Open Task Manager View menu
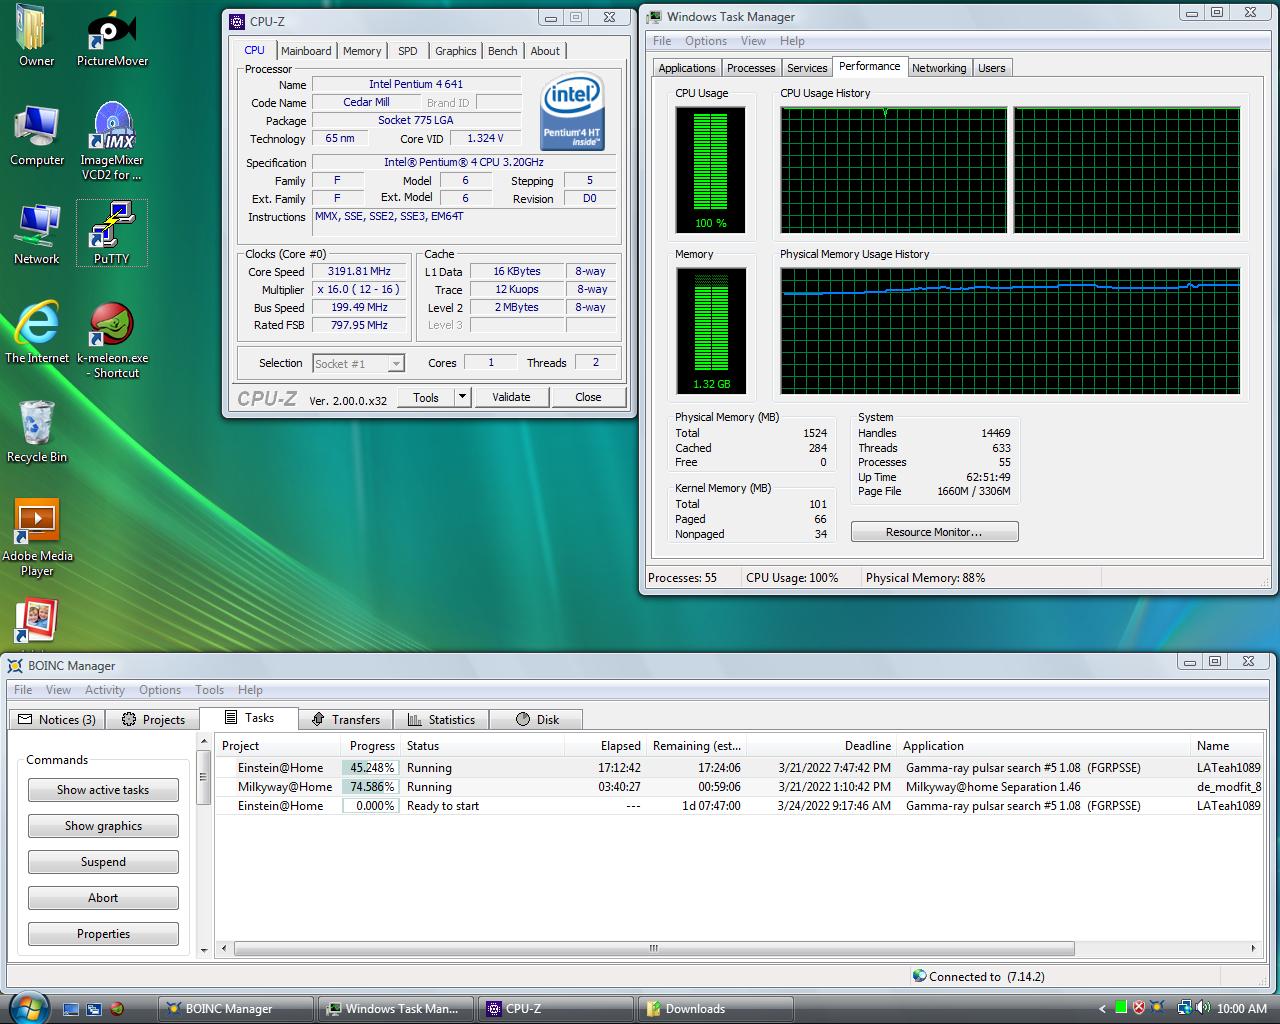The height and width of the screenshot is (1024, 1280). click(x=753, y=41)
